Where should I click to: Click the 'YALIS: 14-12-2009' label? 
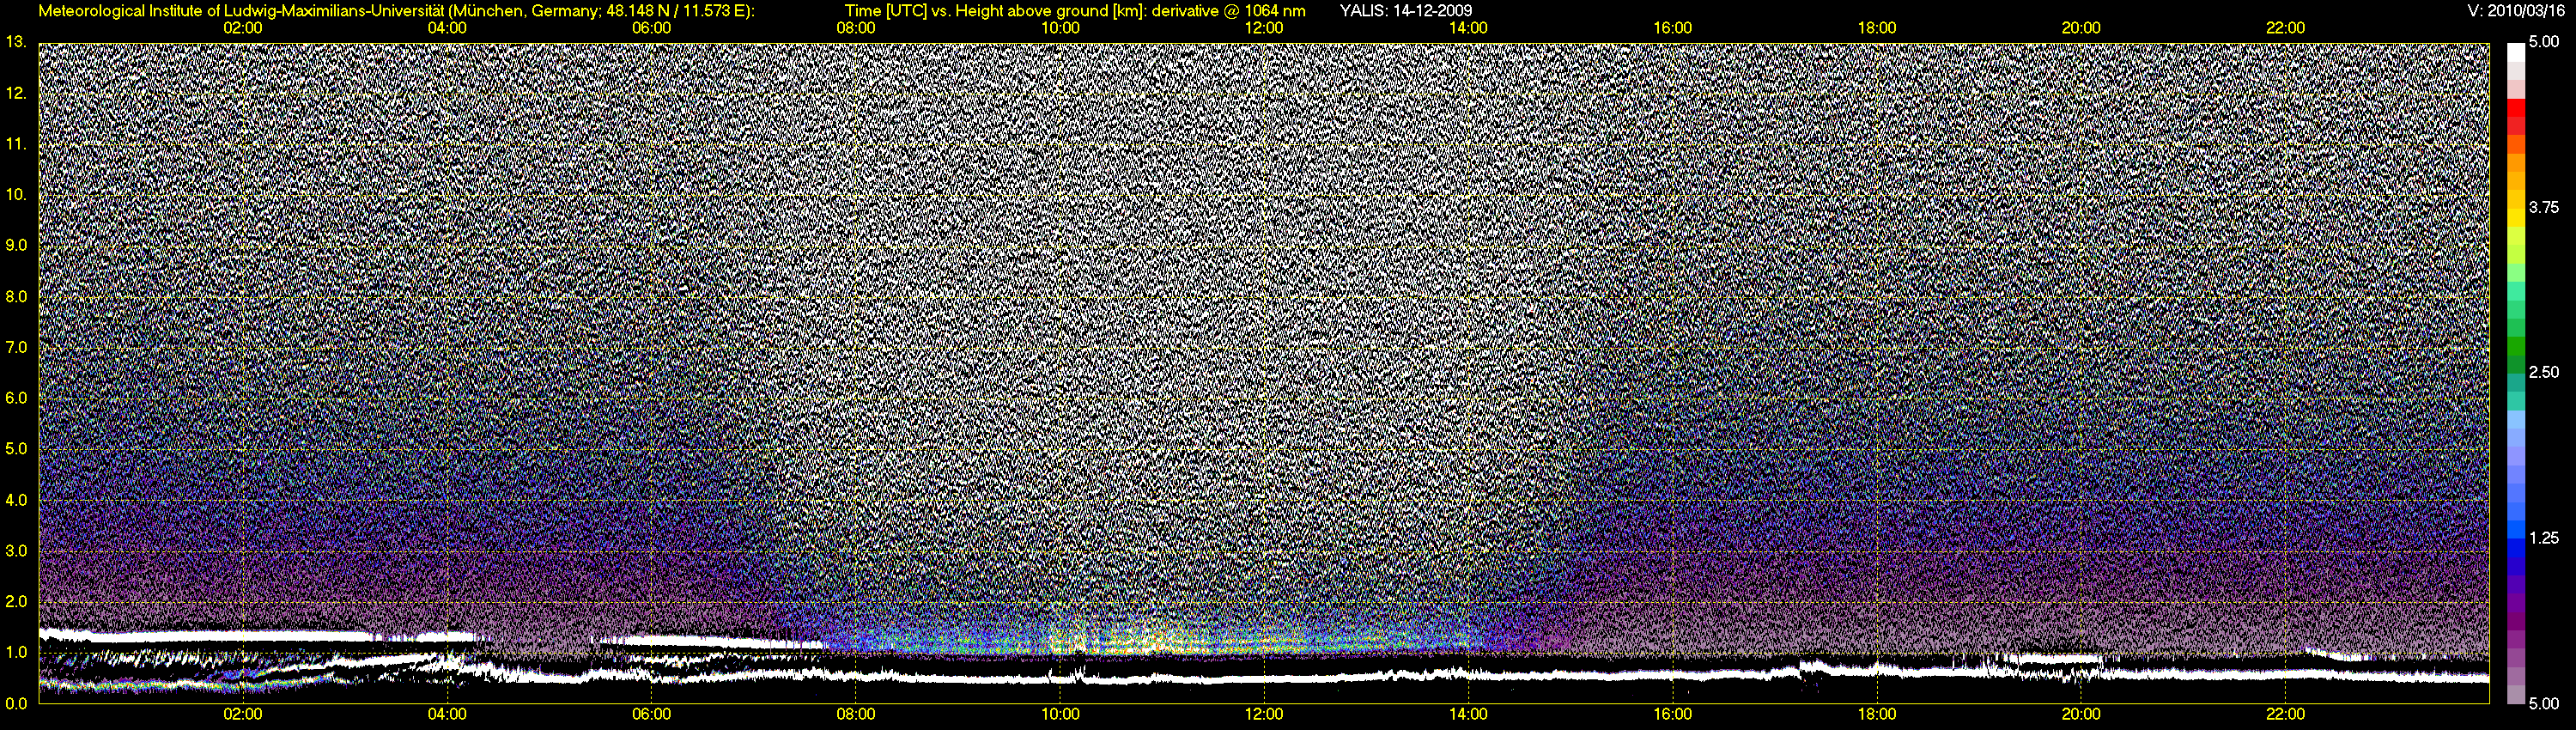1405,11
